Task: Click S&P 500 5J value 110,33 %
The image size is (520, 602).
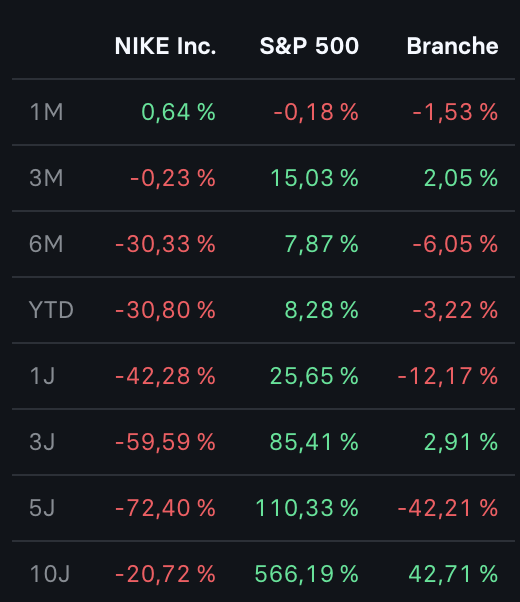Action: 307,508
